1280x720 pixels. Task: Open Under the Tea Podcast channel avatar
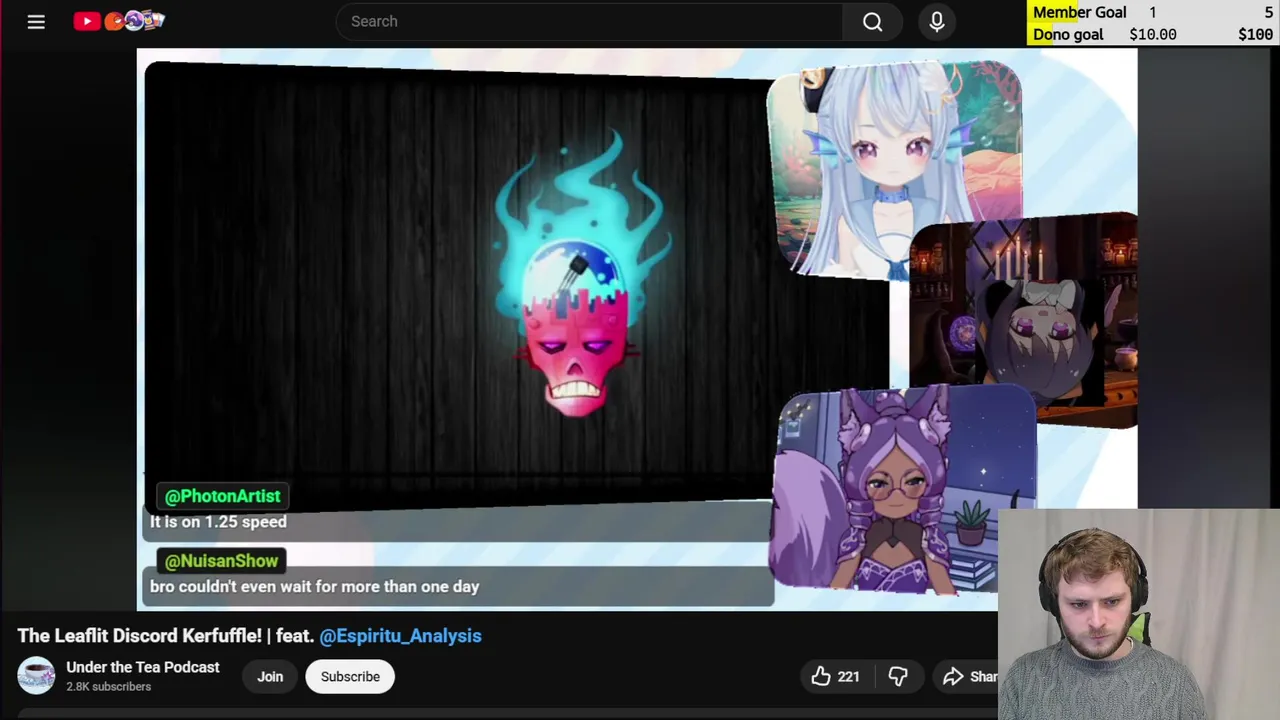click(x=36, y=676)
